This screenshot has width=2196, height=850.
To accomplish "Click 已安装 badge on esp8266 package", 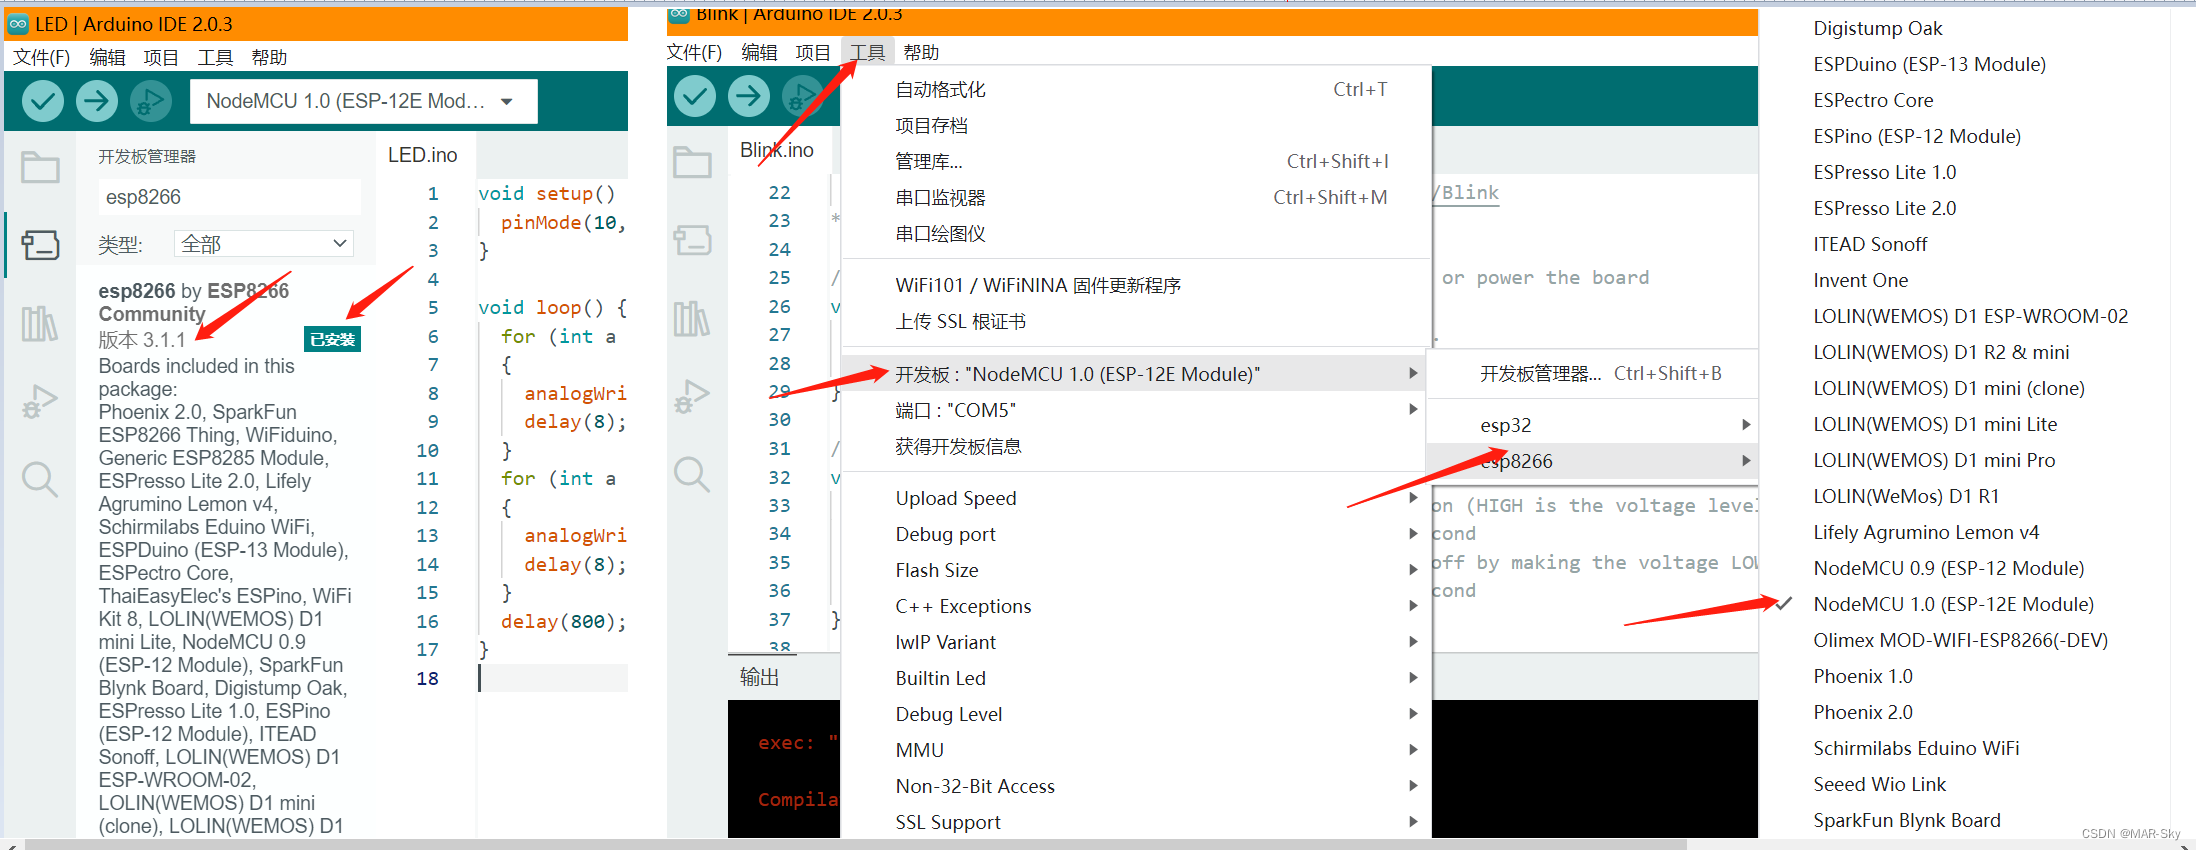I will 332,340.
